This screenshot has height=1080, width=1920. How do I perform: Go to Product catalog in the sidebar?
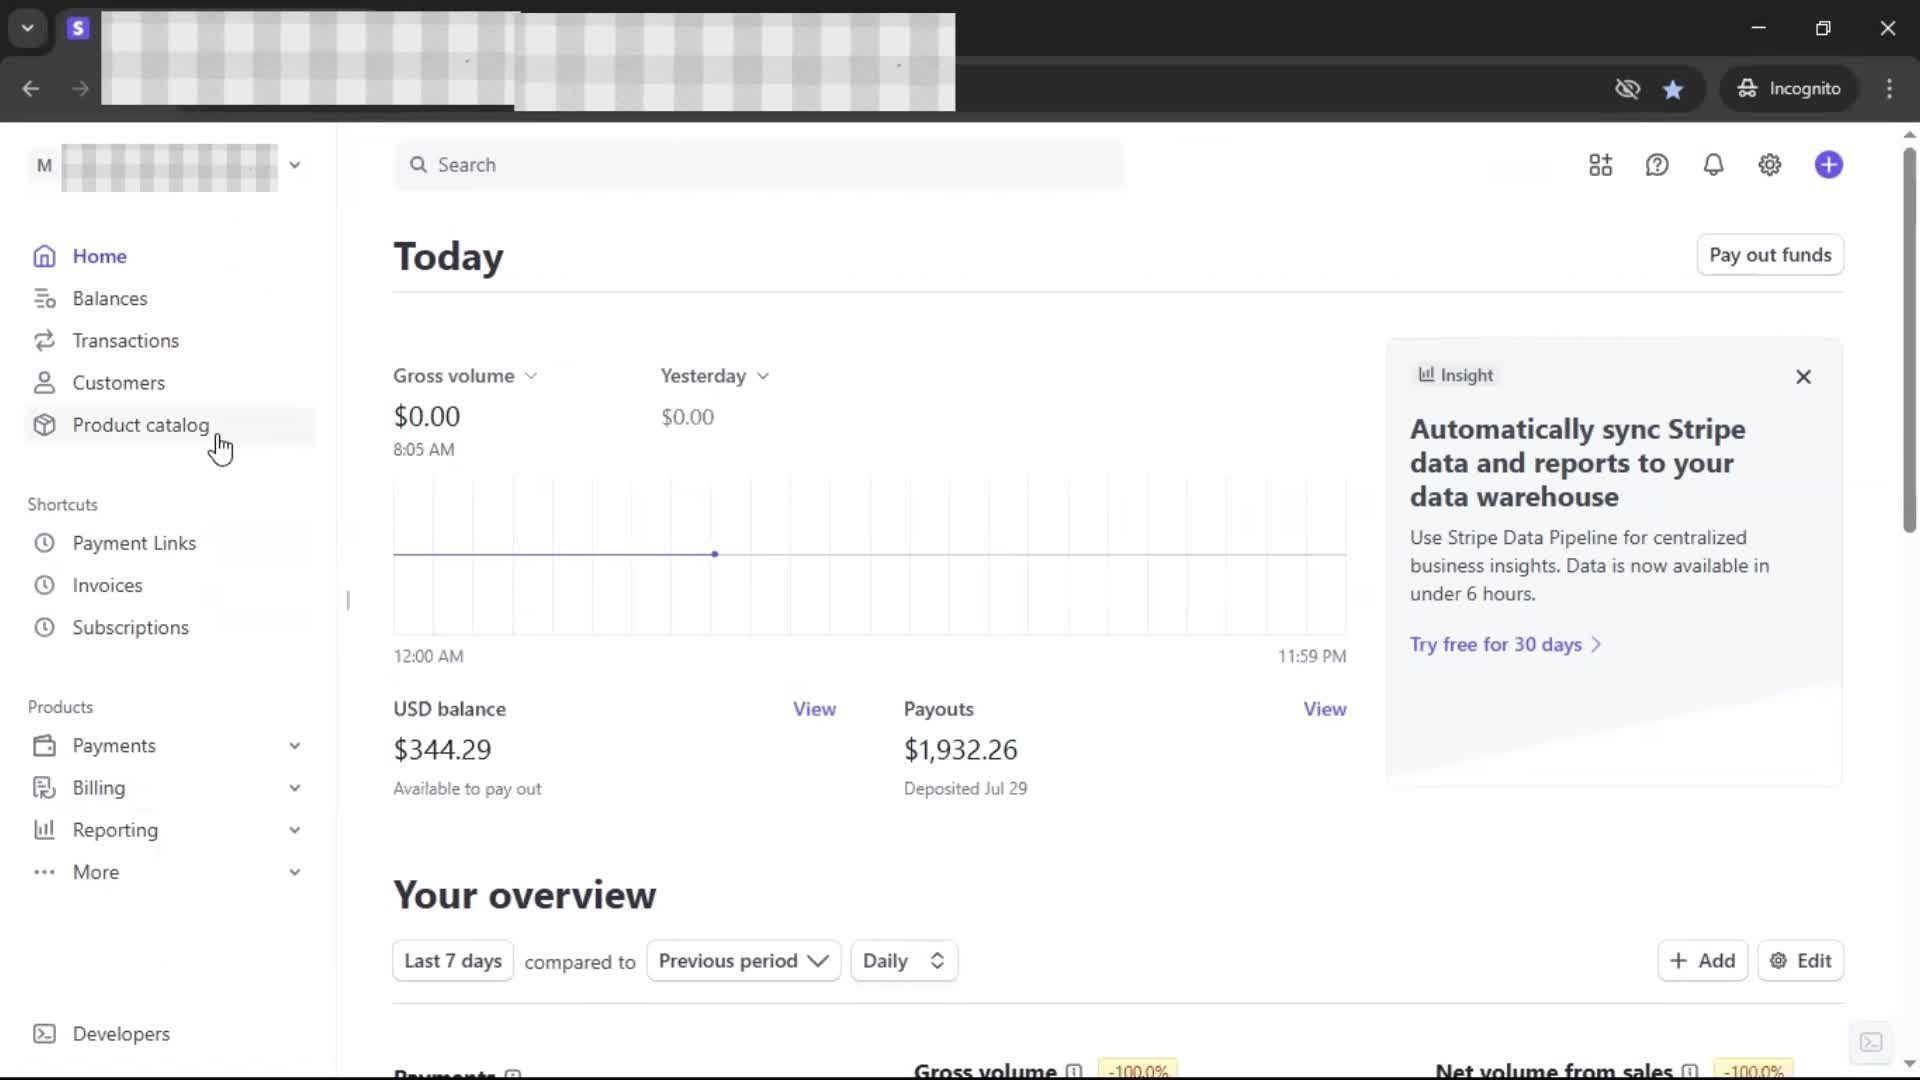click(140, 425)
